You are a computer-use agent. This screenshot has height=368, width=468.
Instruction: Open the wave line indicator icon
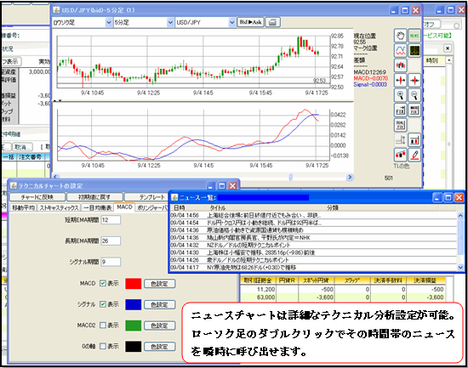[x=400, y=50]
